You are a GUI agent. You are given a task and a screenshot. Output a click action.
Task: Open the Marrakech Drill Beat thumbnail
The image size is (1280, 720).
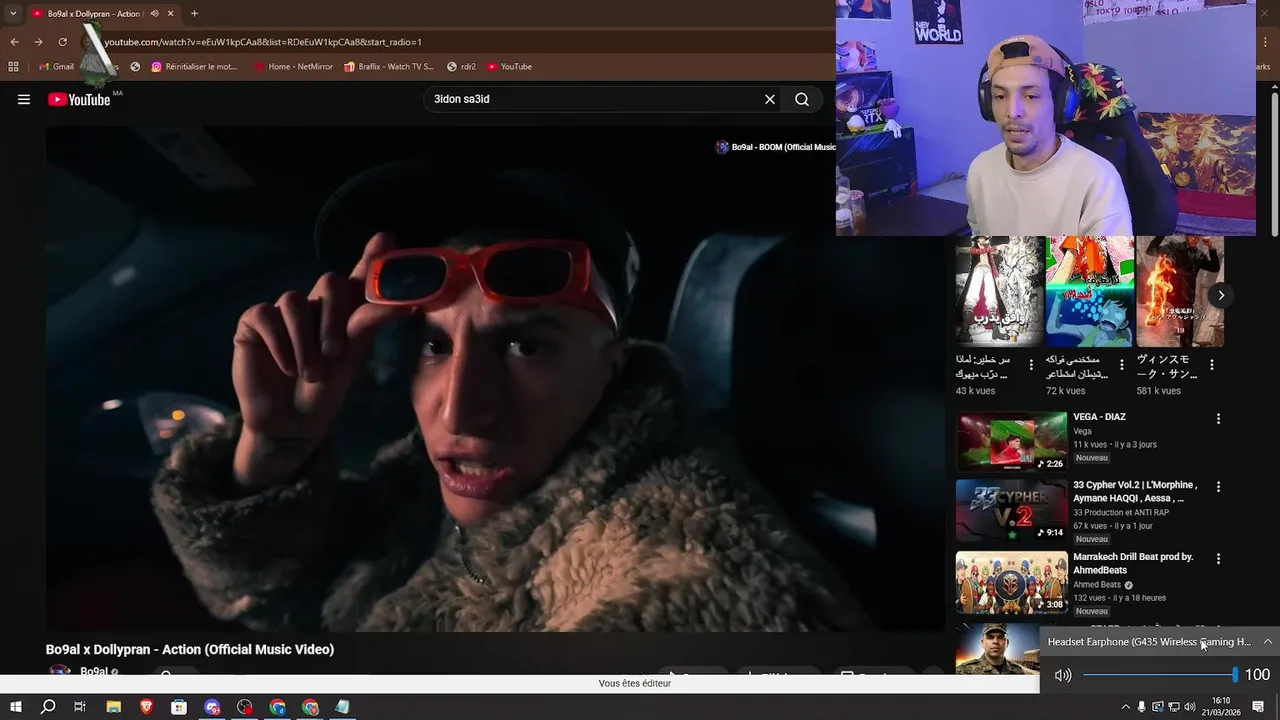click(x=1011, y=583)
